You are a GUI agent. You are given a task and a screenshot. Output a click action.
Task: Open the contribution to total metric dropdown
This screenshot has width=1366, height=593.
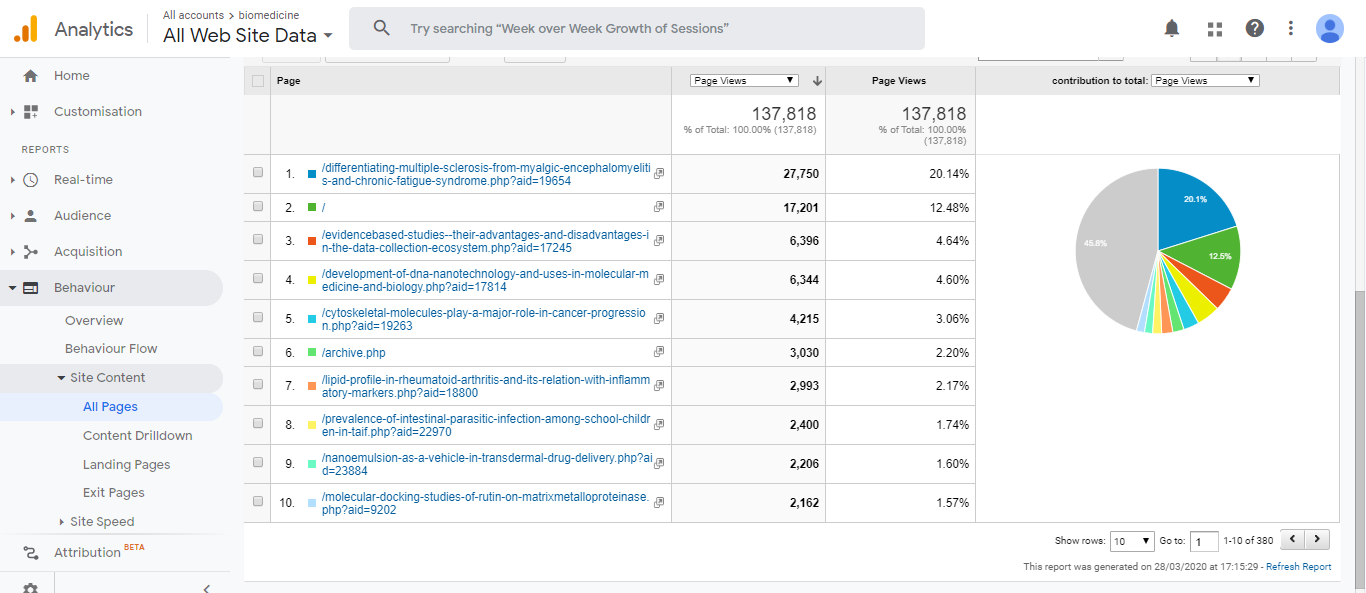(1205, 81)
